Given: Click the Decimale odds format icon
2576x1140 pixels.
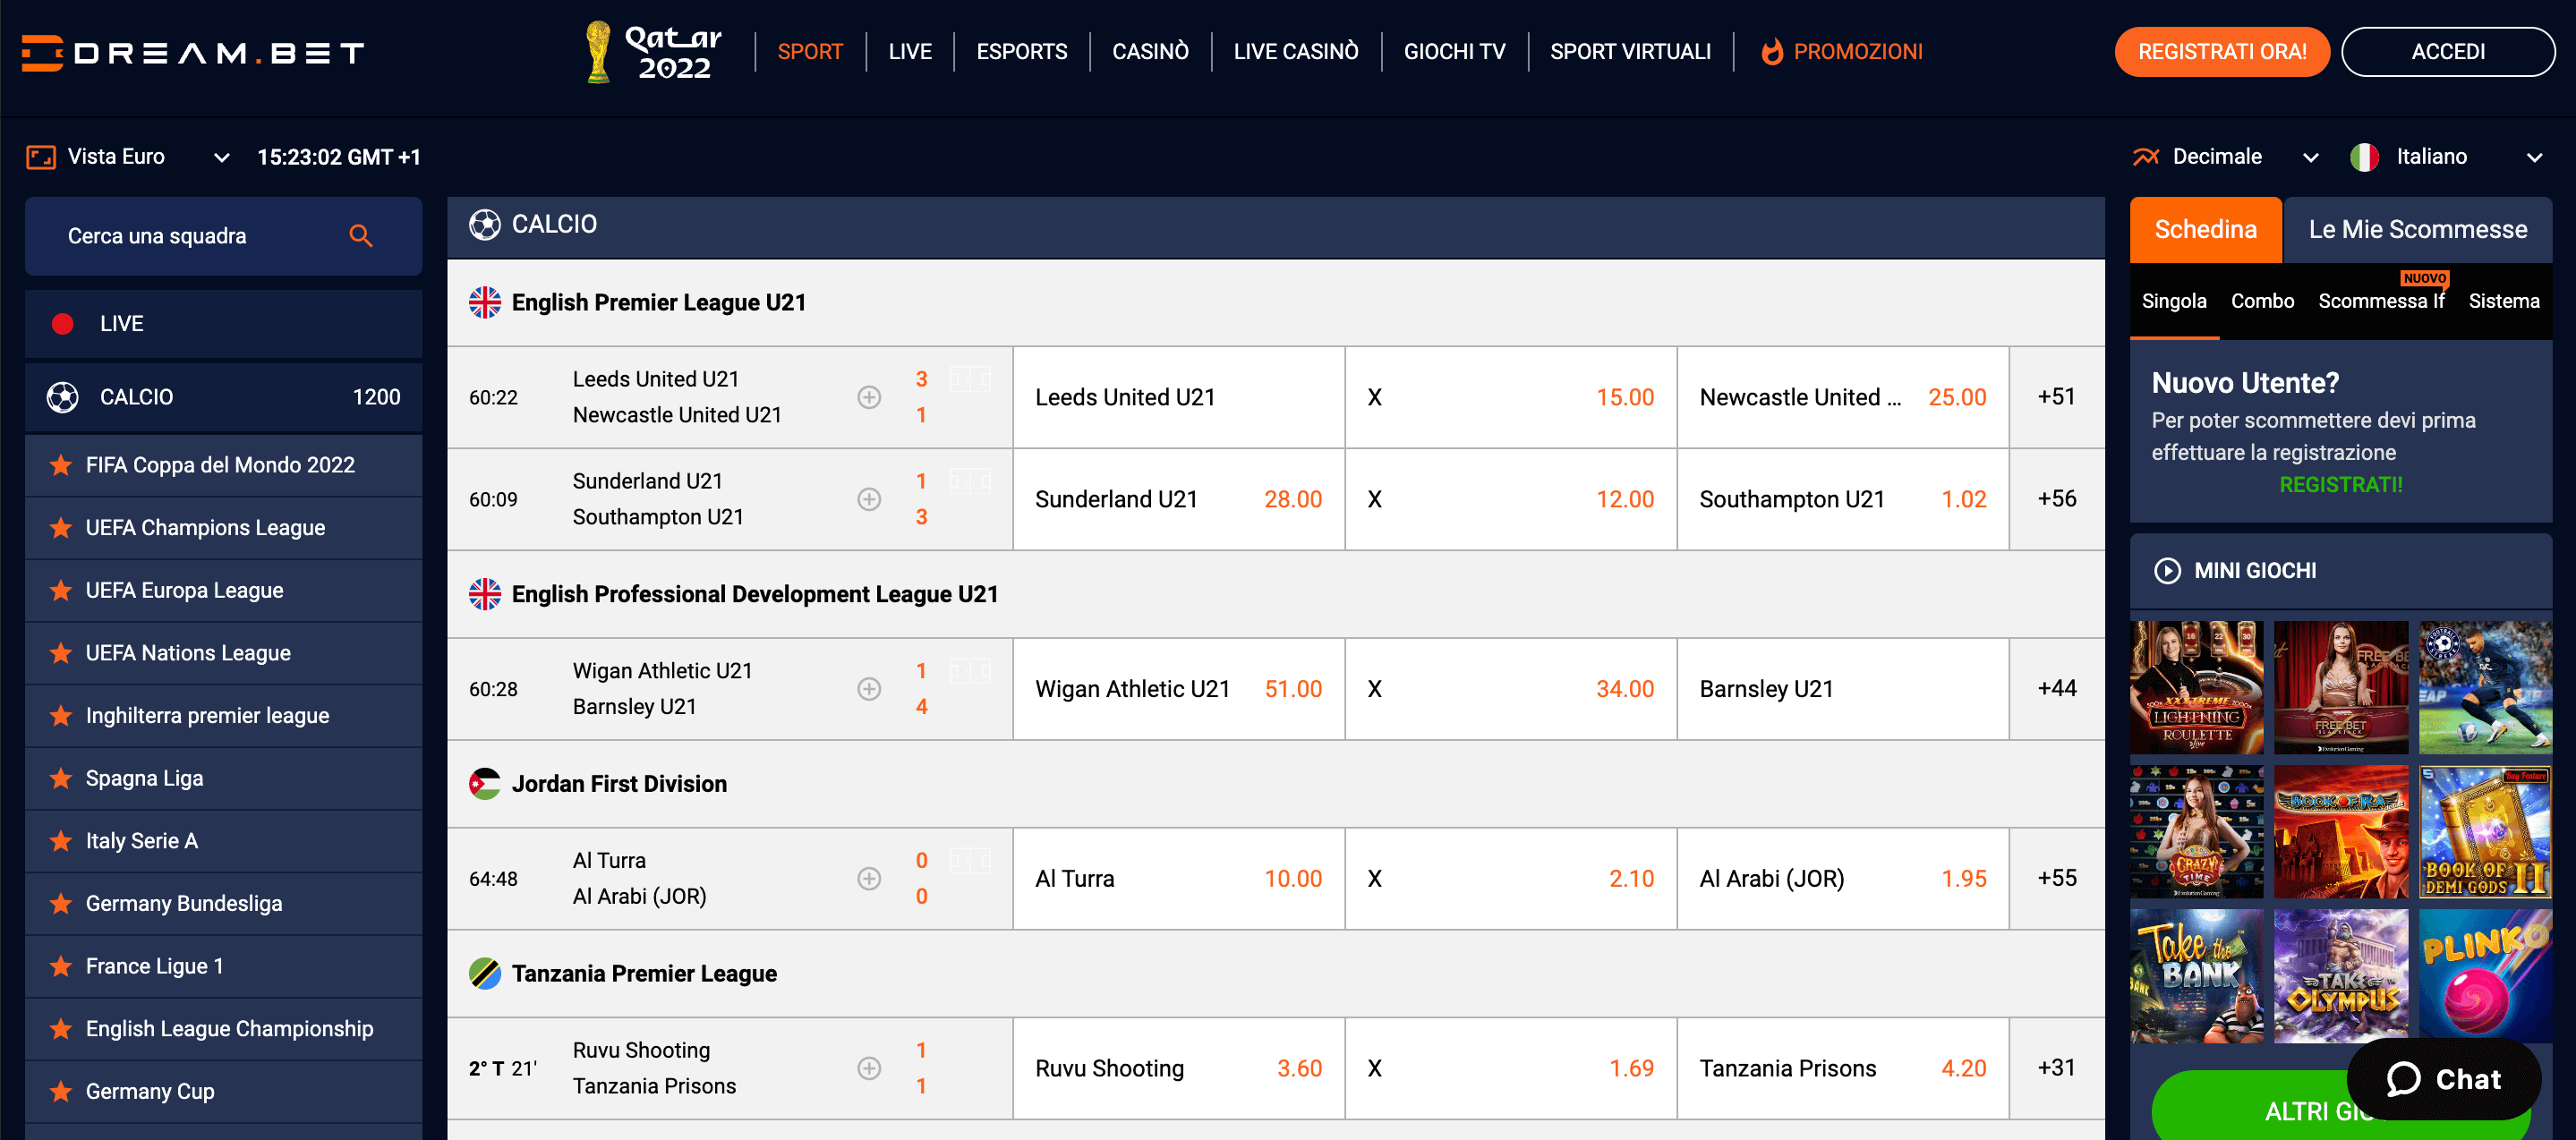Looking at the screenshot, I should 2145,157.
